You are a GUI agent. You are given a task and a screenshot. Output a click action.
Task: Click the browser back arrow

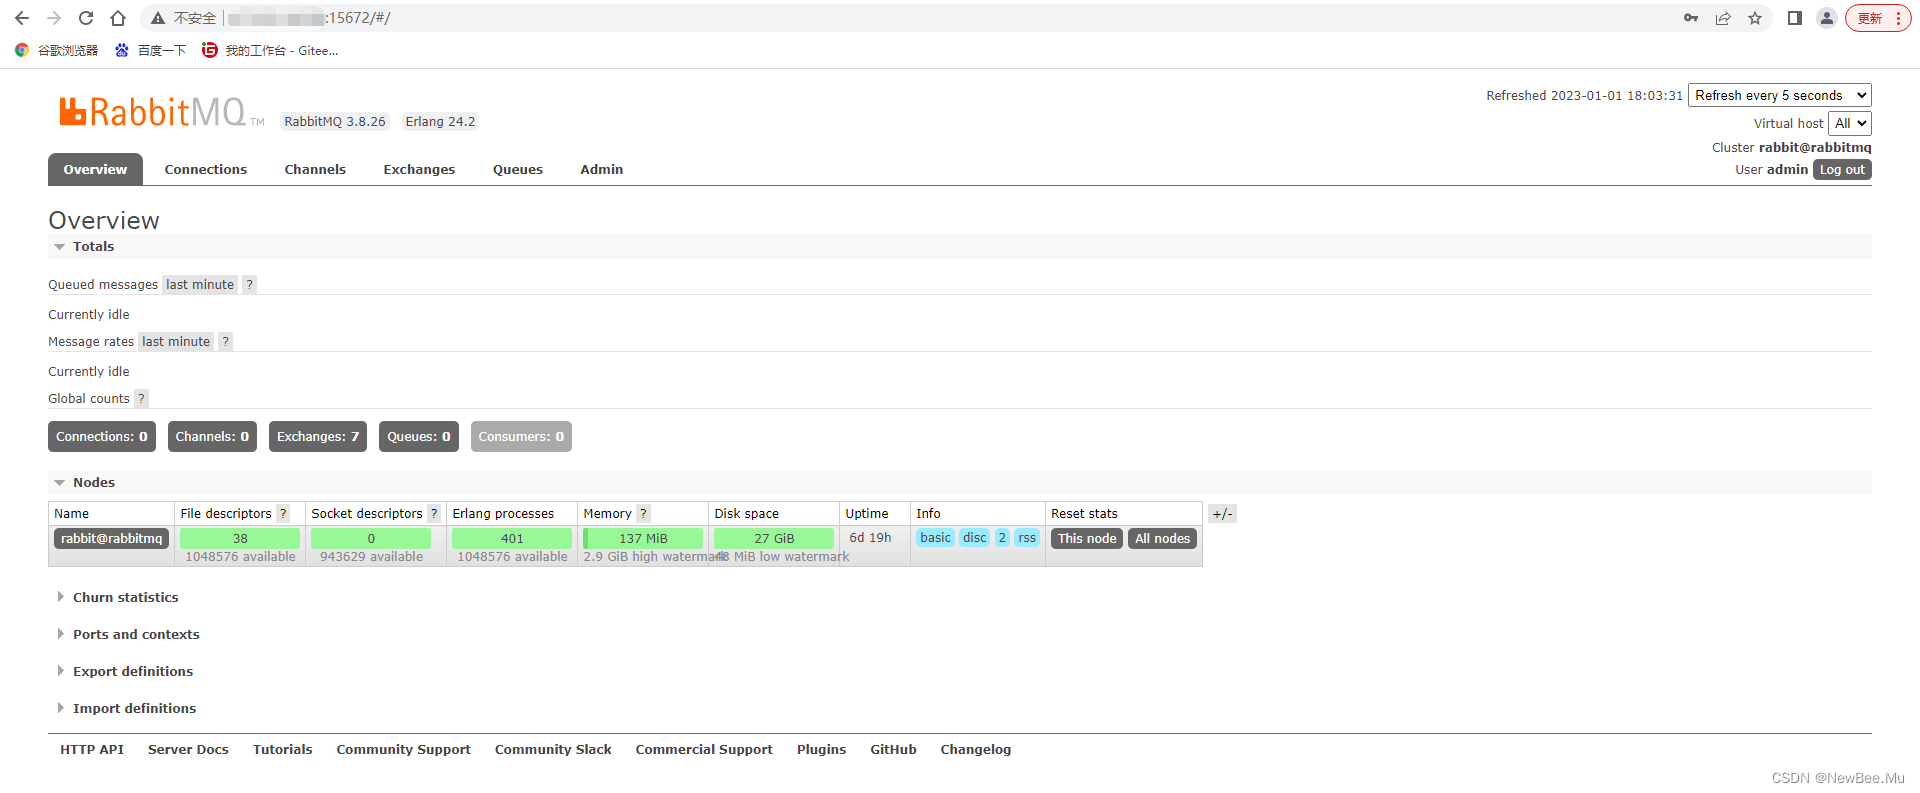coord(22,18)
